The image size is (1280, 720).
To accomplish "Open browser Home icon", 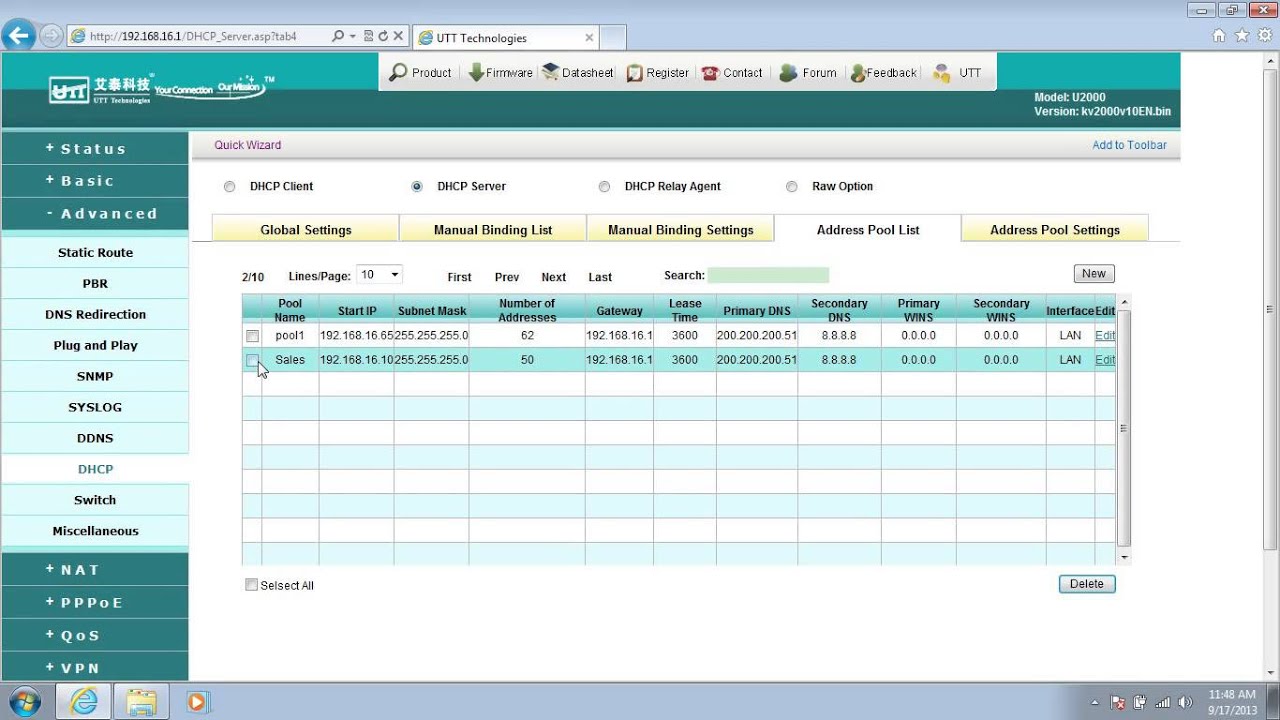I will click(1218, 36).
